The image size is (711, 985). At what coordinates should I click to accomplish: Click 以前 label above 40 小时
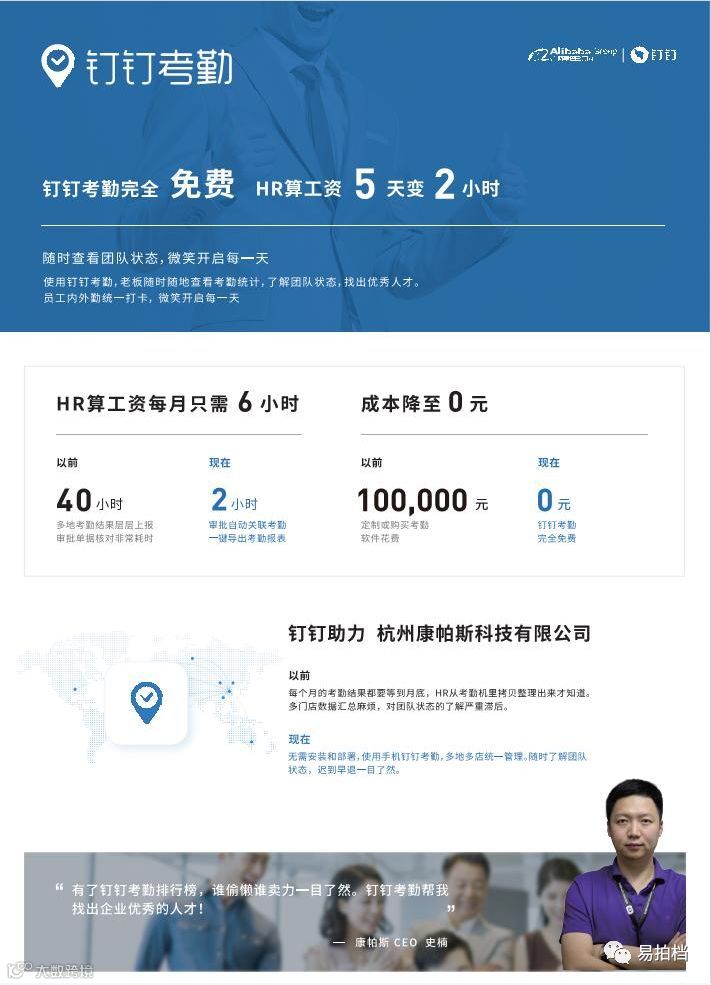click(67, 462)
